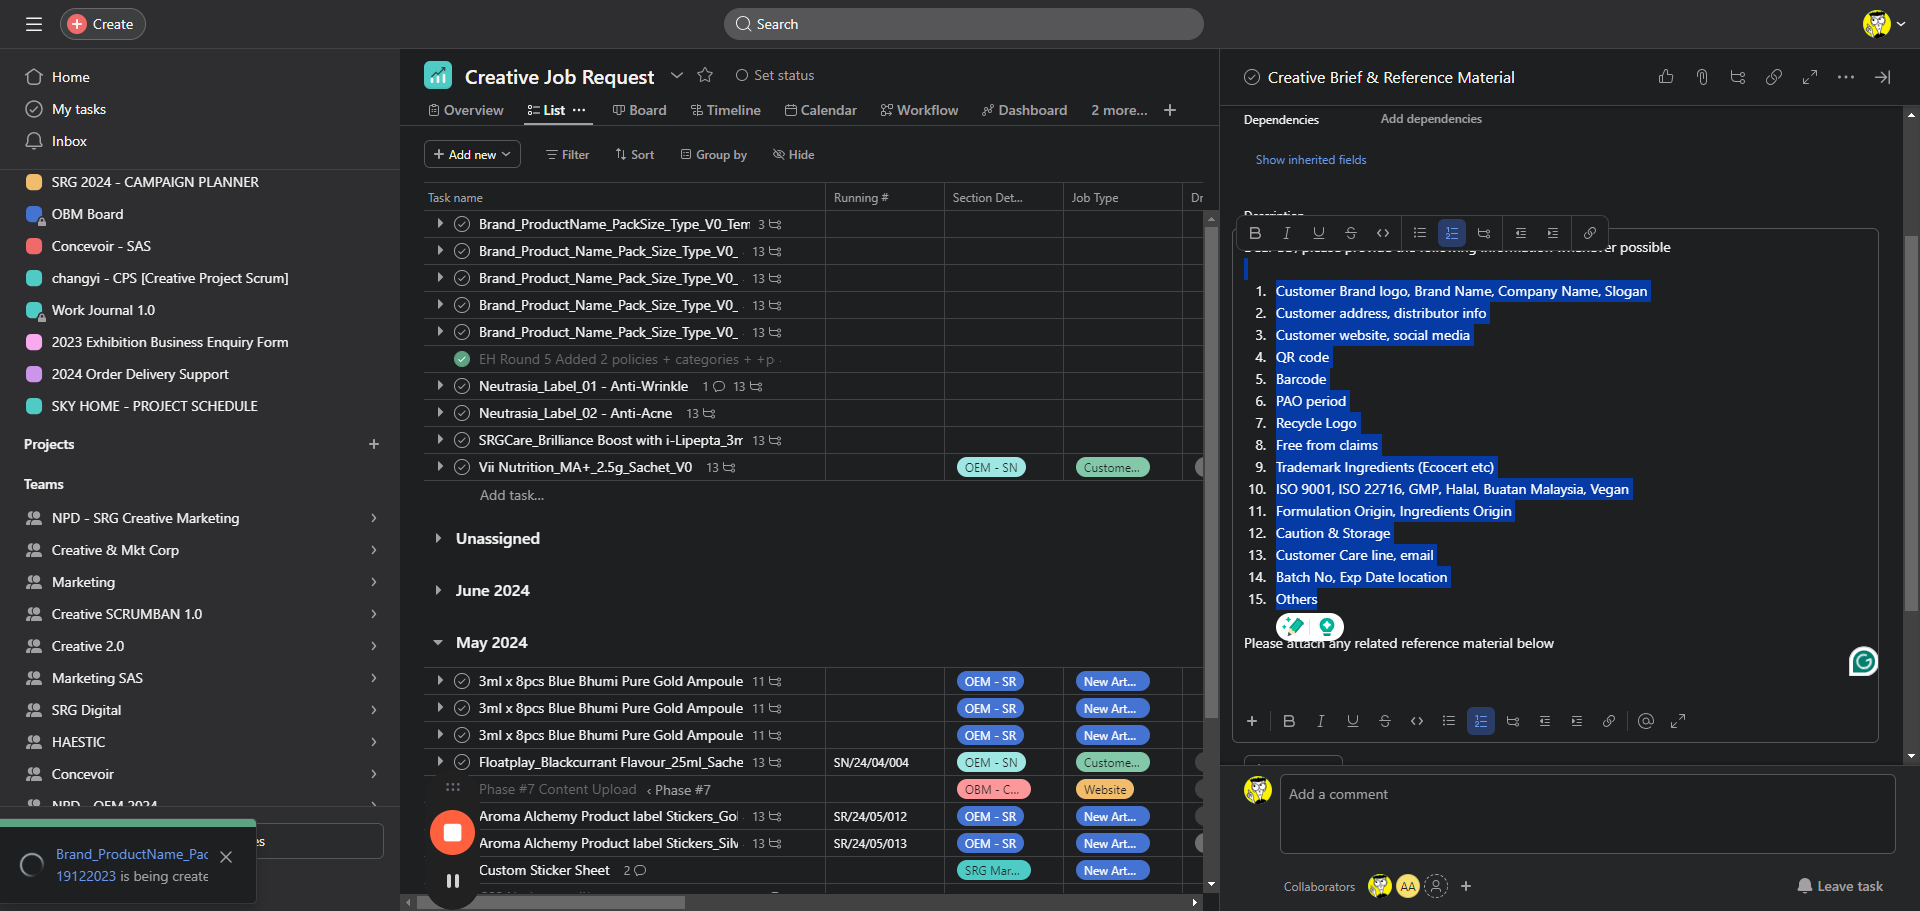The width and height of the screenshot is (1920, 911).
Task: Mark Neutrasia_Label_01 - Anti-Wrinkle task complete
Action: [462, 386]
